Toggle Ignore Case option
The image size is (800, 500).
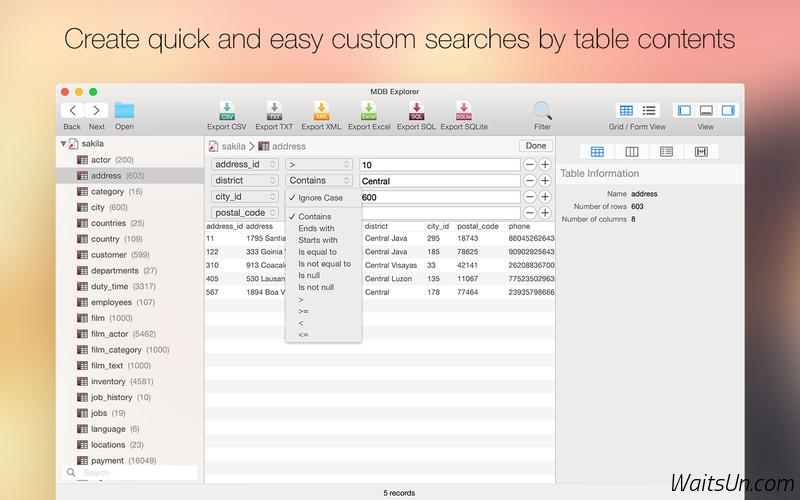click(323, 198)
